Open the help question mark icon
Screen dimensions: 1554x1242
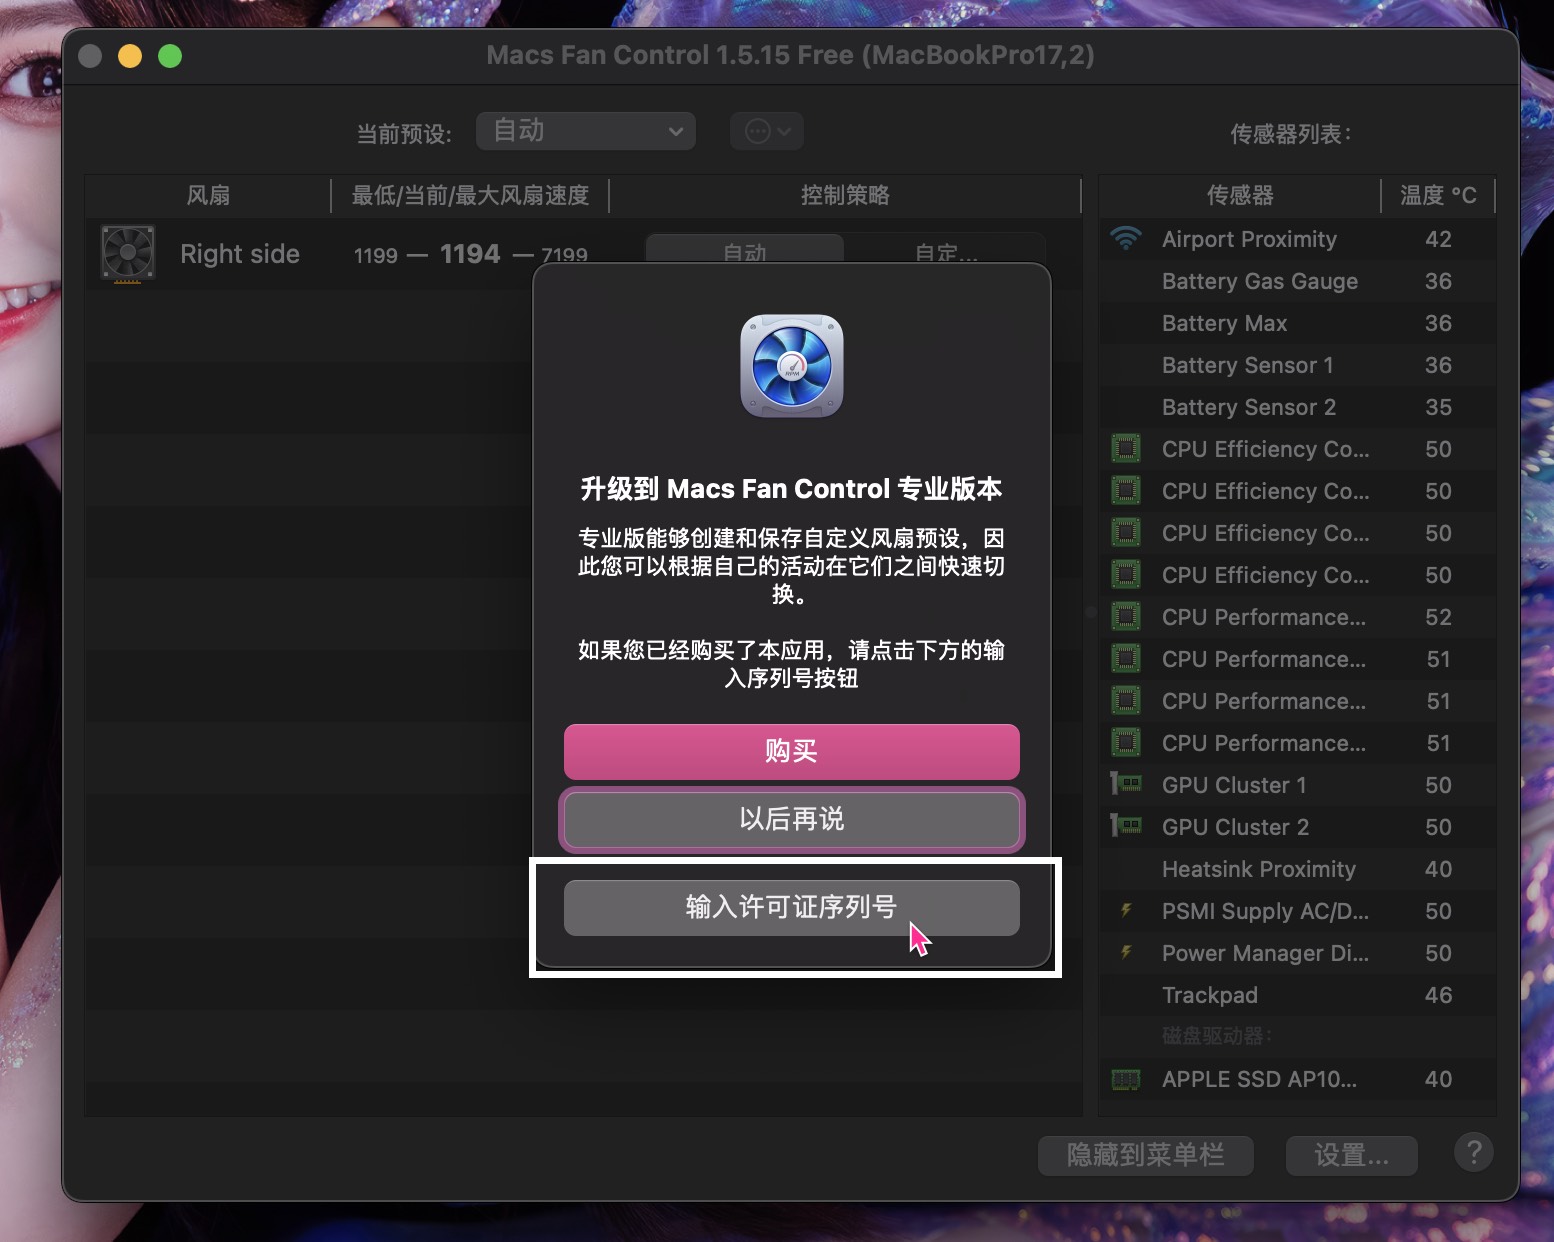click(1473, 1152)
